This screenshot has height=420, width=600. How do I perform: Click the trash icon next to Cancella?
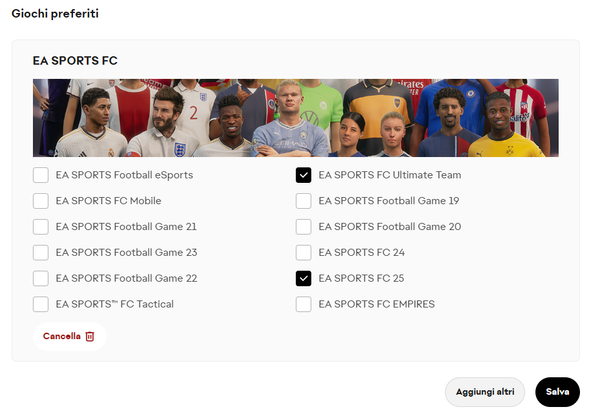pyautogui.click(x=90, y=336)
